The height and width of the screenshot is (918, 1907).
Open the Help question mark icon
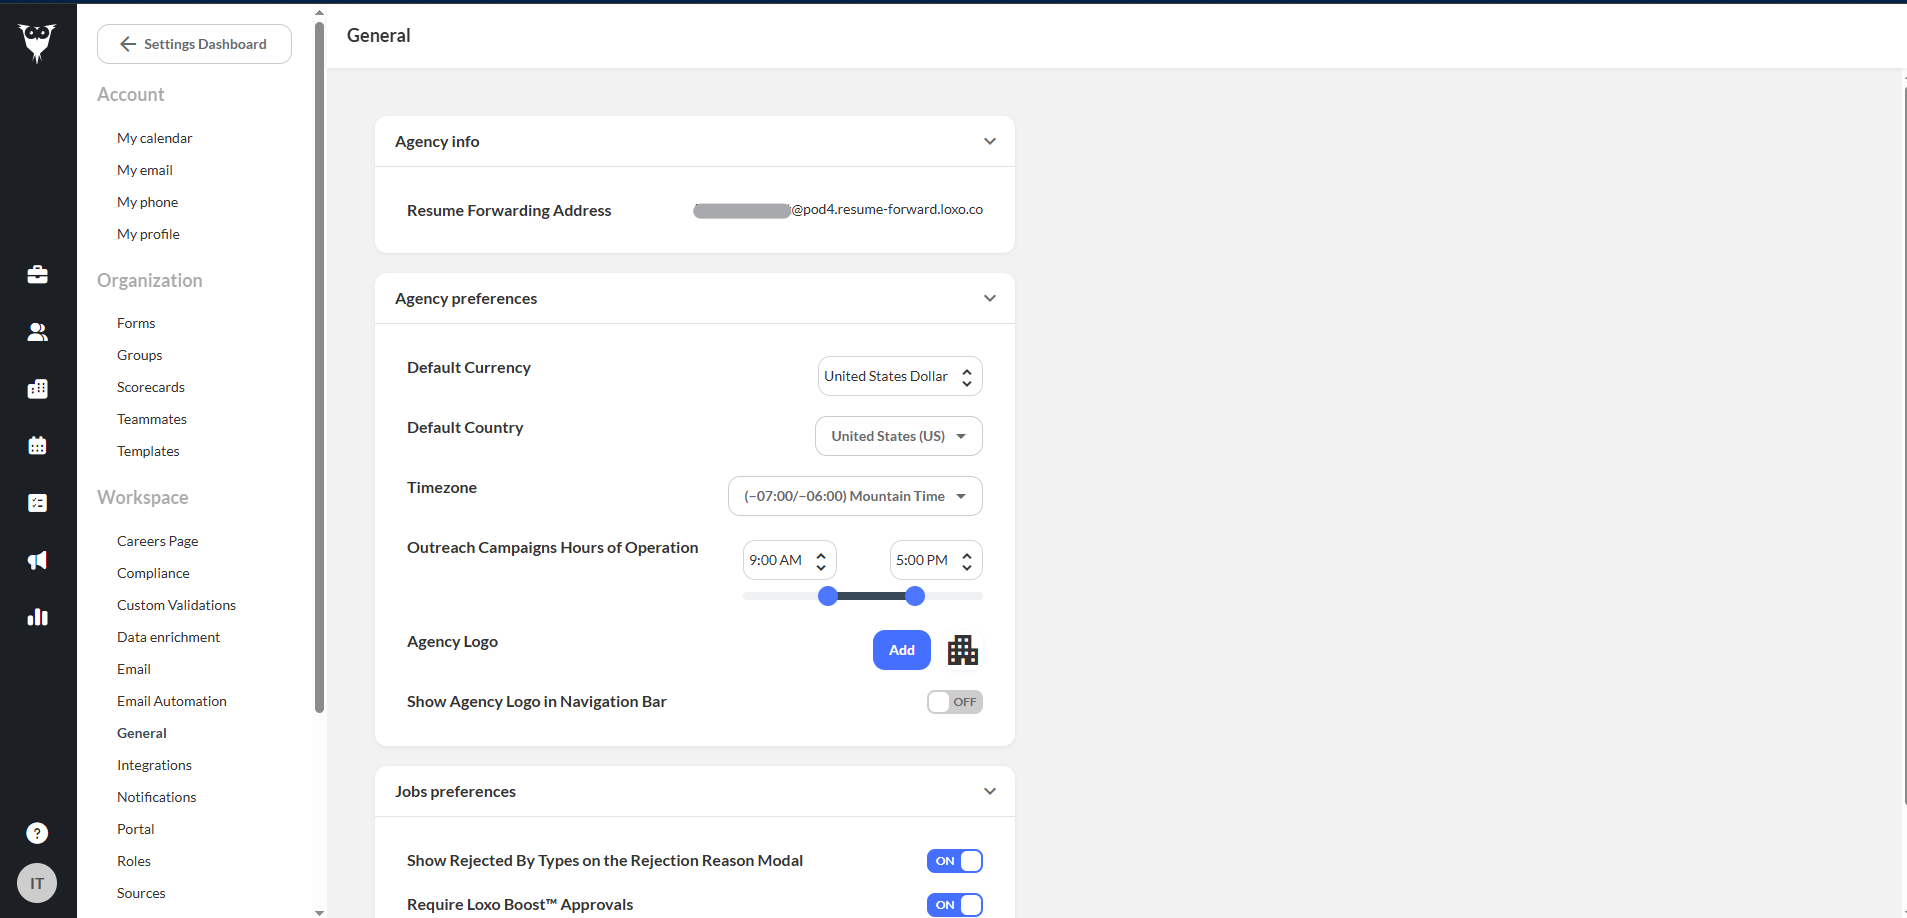tap(37, 833)
